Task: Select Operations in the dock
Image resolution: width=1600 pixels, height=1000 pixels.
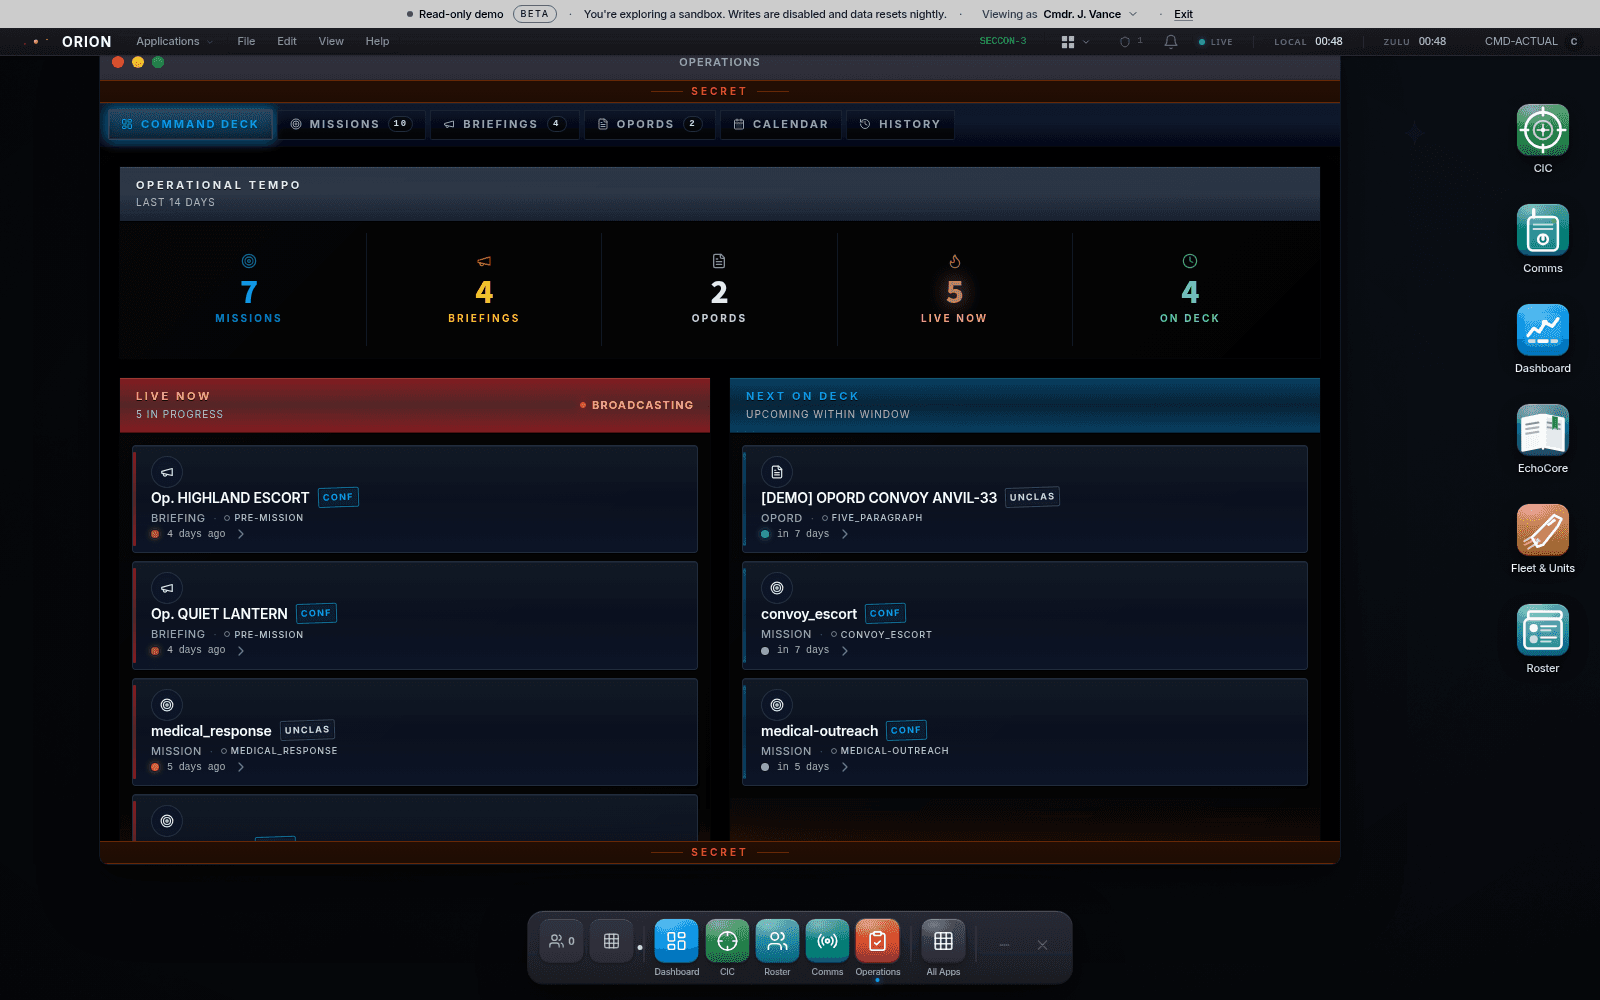Action: 878,941
